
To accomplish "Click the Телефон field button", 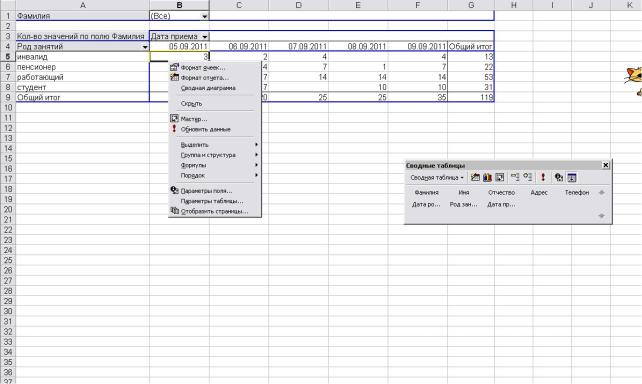I will pyautogui.click(x=576, y=192).
